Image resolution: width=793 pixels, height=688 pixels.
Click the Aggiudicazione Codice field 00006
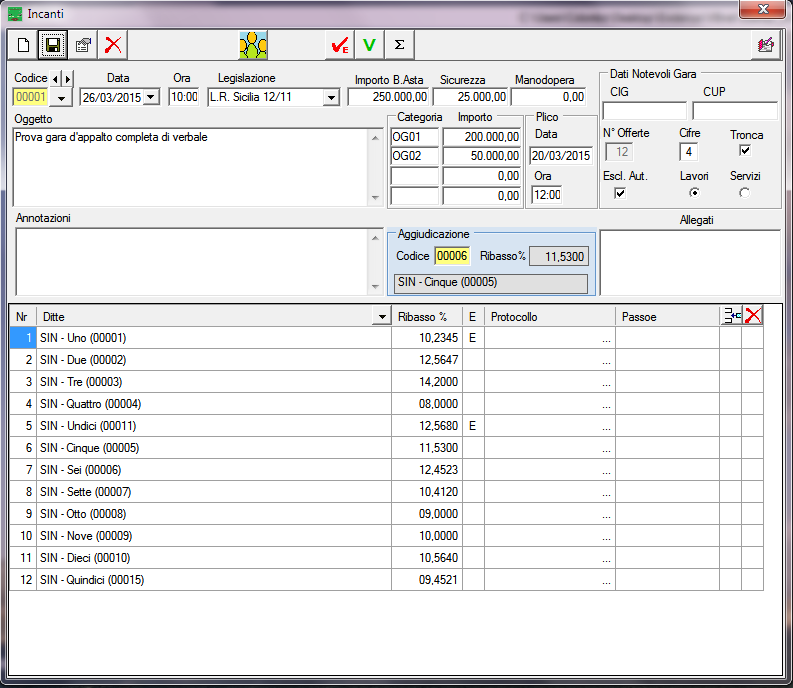click(x=452, y=256)
